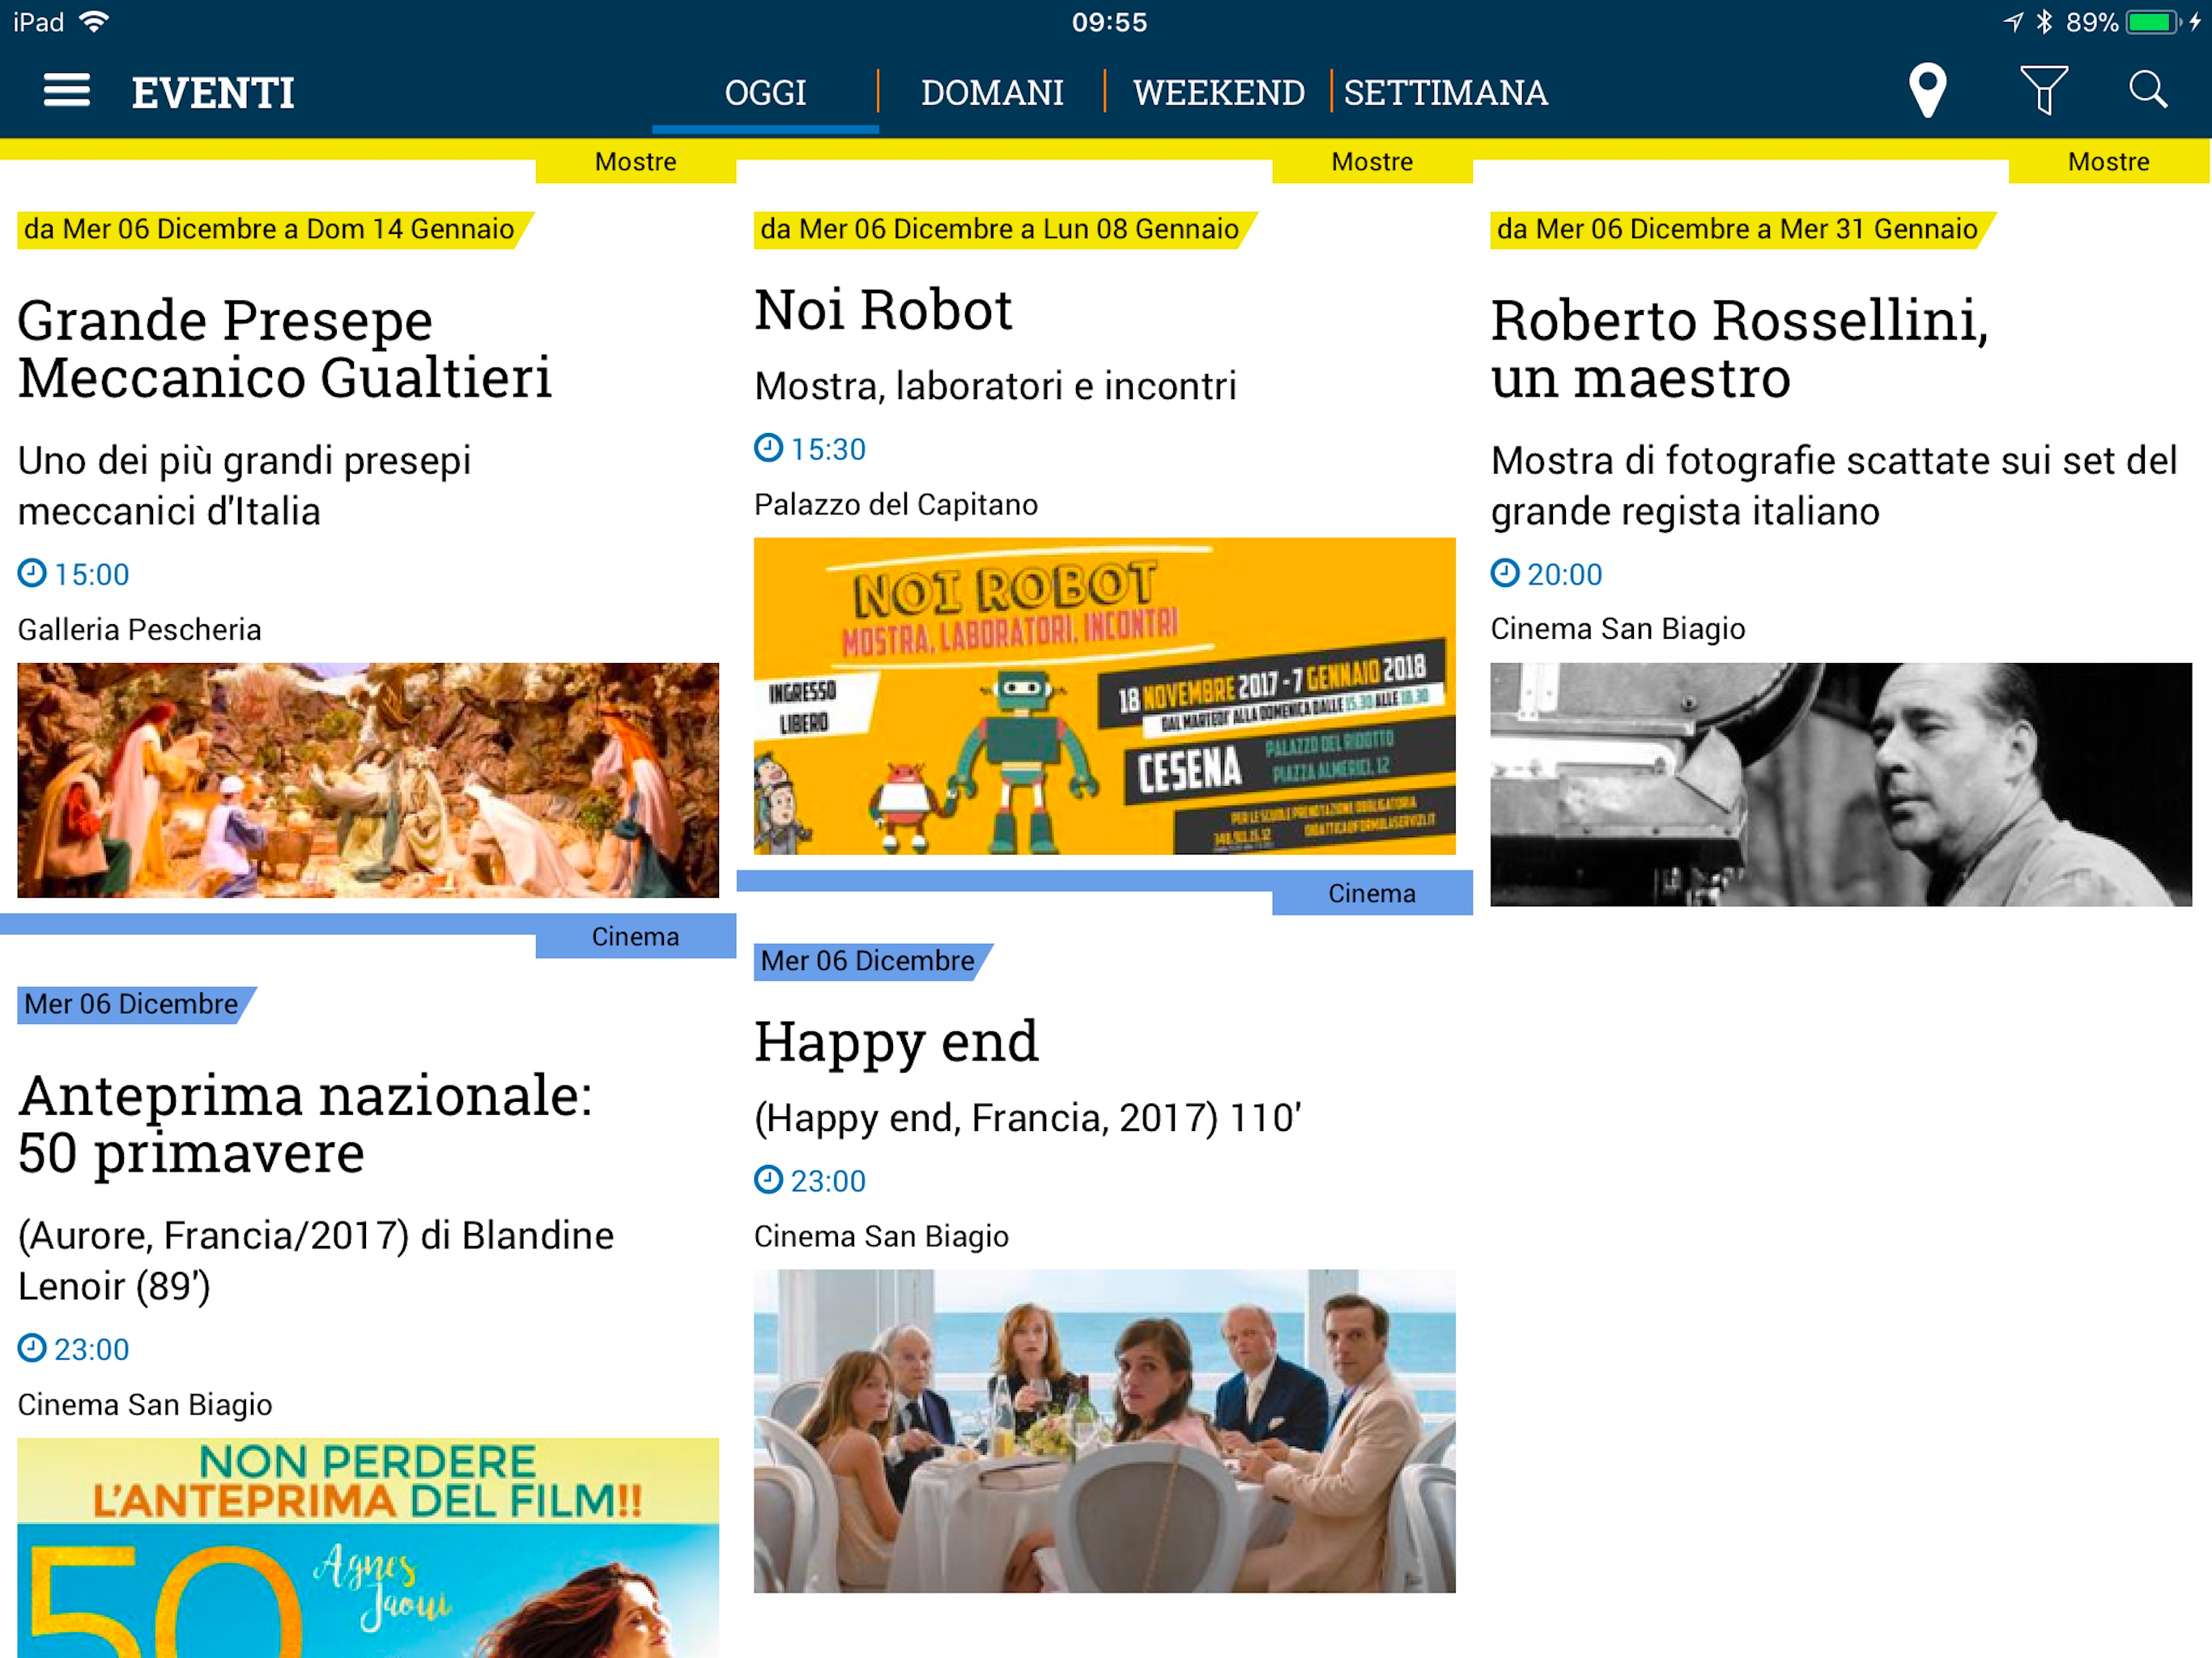Tap the Happy end film title

click(x=896, y=1042)
